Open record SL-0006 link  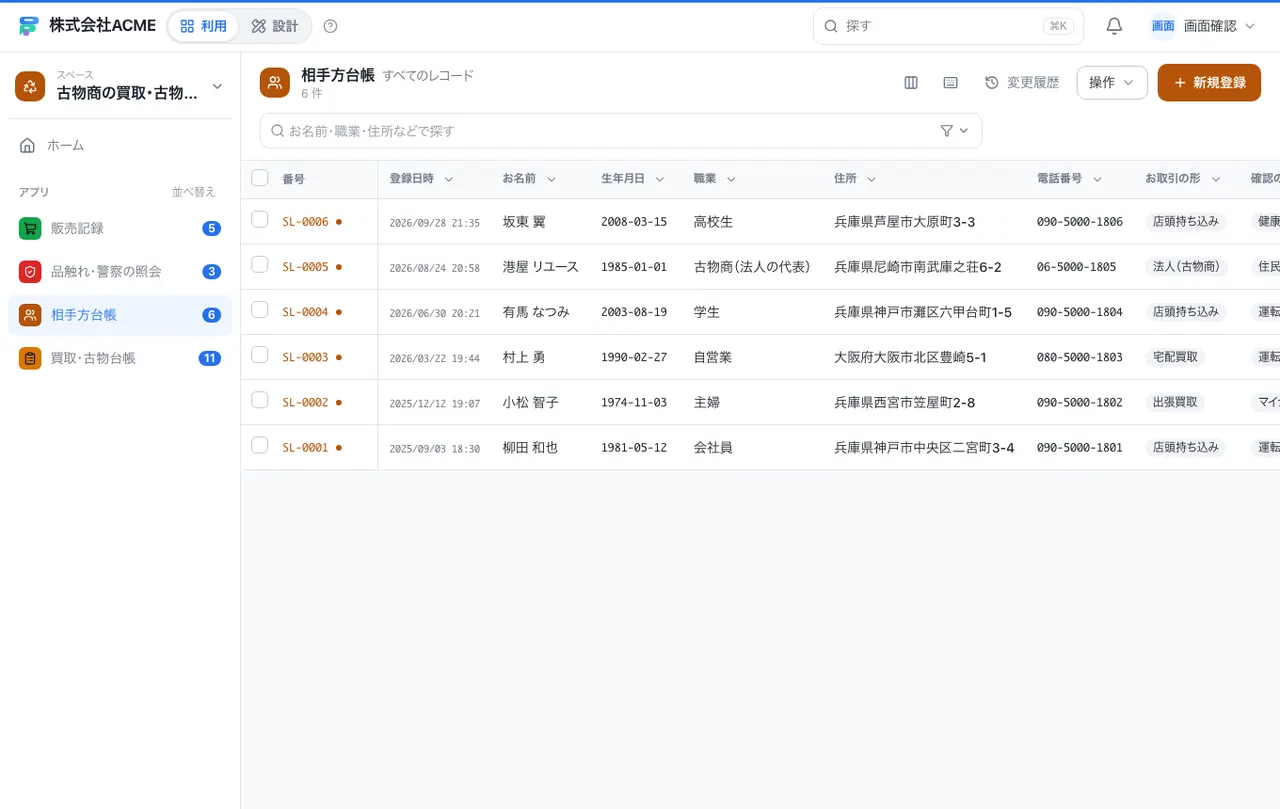[x=305, y=222]
